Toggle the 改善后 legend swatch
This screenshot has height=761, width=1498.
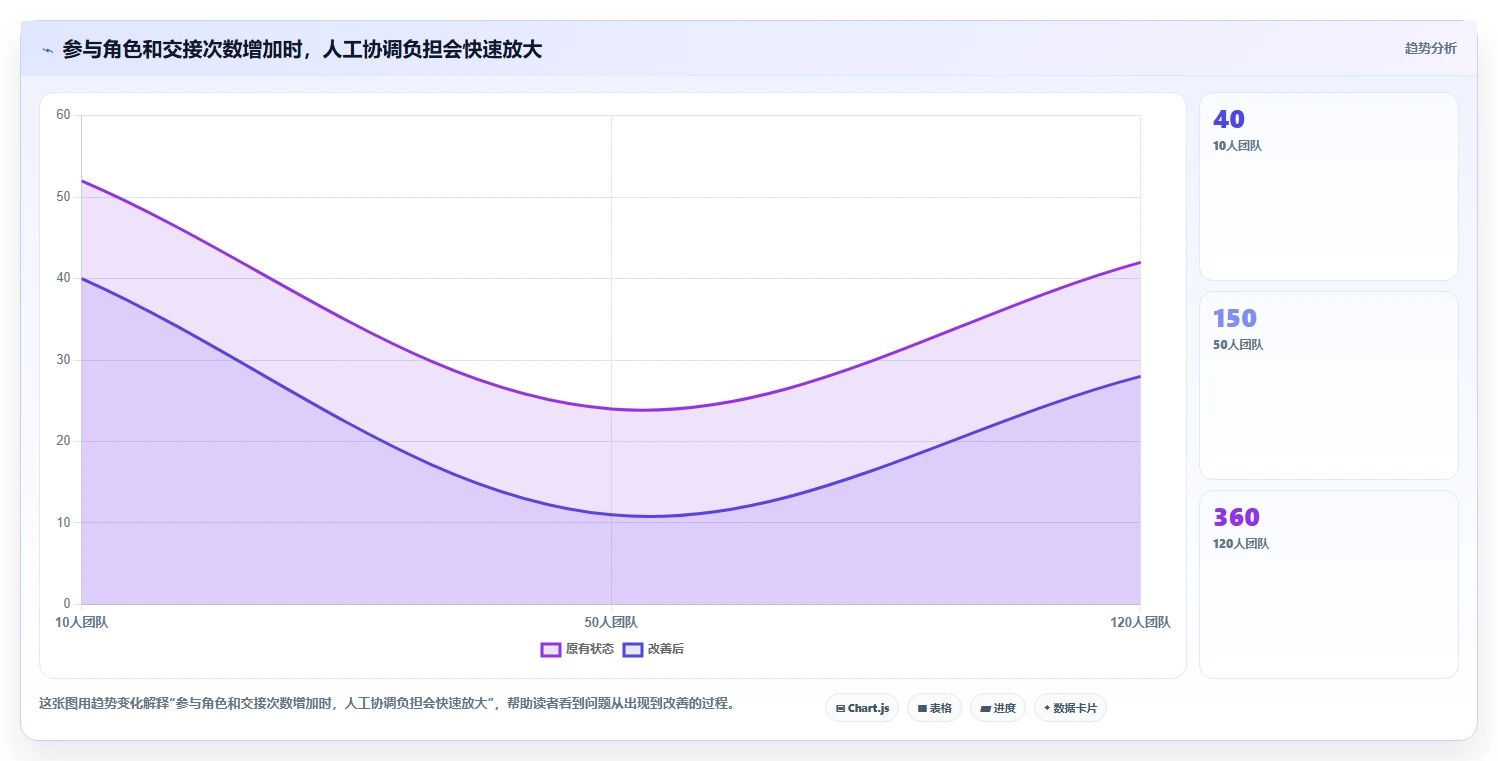coord(632,649)
